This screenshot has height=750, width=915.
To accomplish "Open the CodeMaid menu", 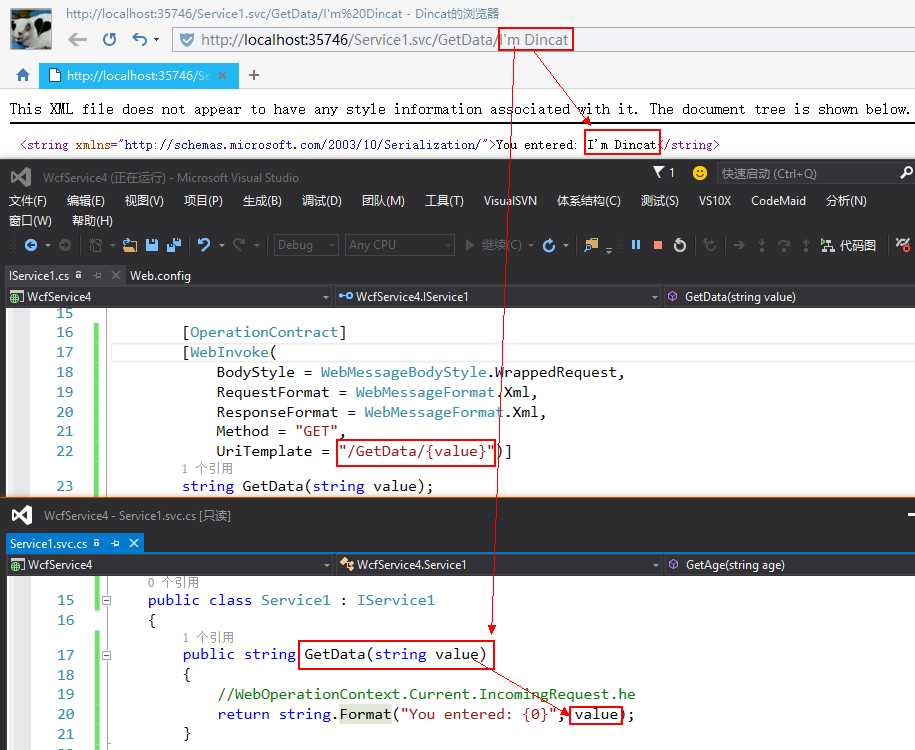I will [778, 201].
